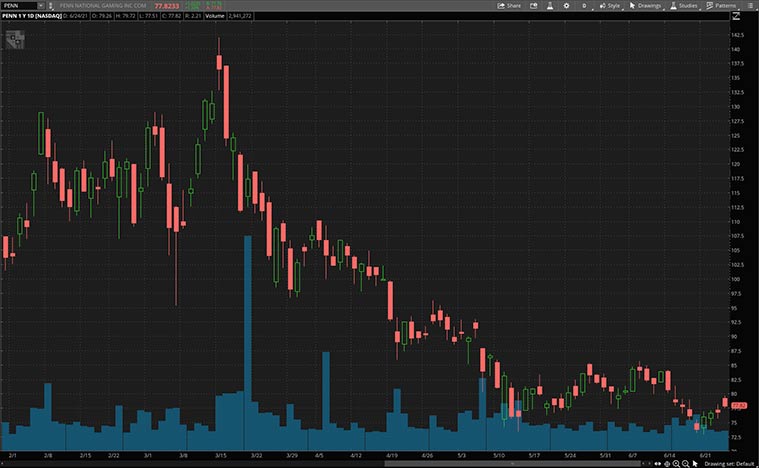Open the Studies menu
Image resolution: width=759 pixels, height=468 pixels.
684,5
